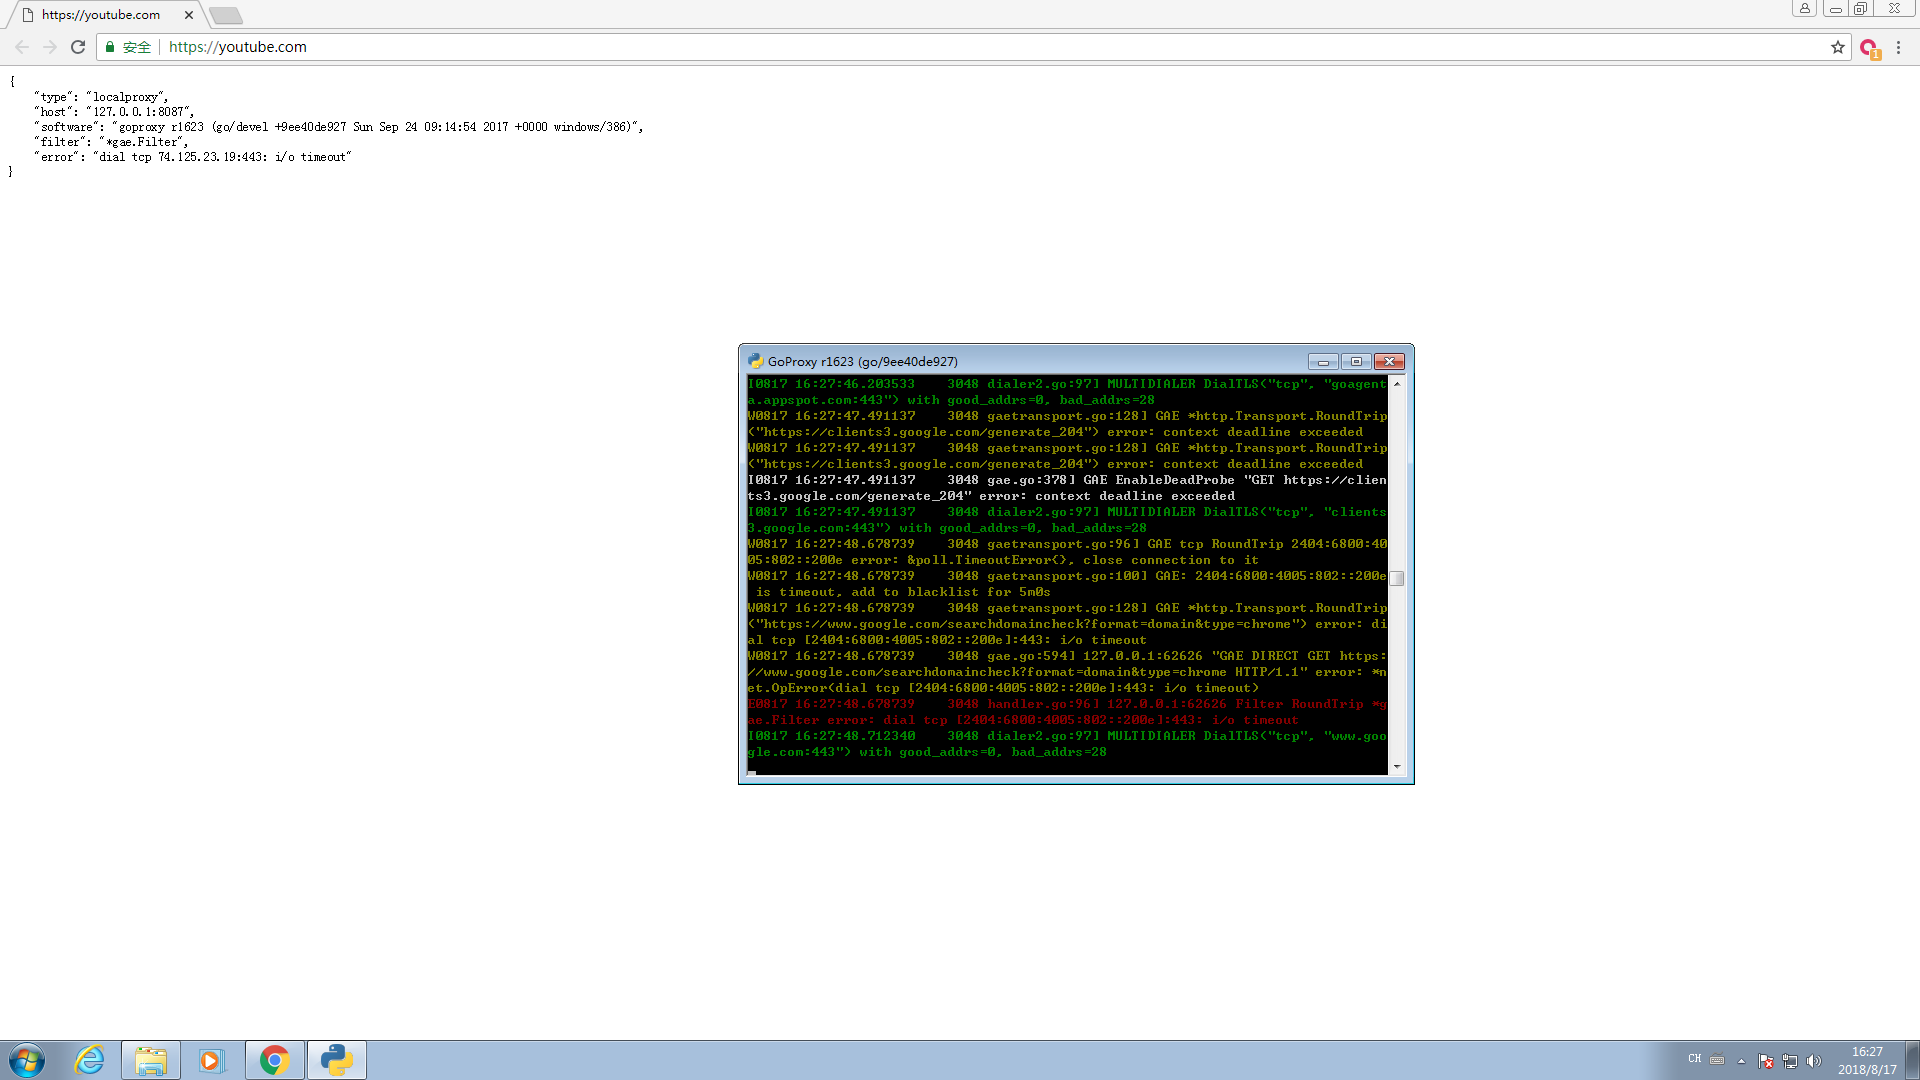Viewport: 1920px width, 1080px height.
Task: Bookmark the page with the star icon
Action: 1837,47
